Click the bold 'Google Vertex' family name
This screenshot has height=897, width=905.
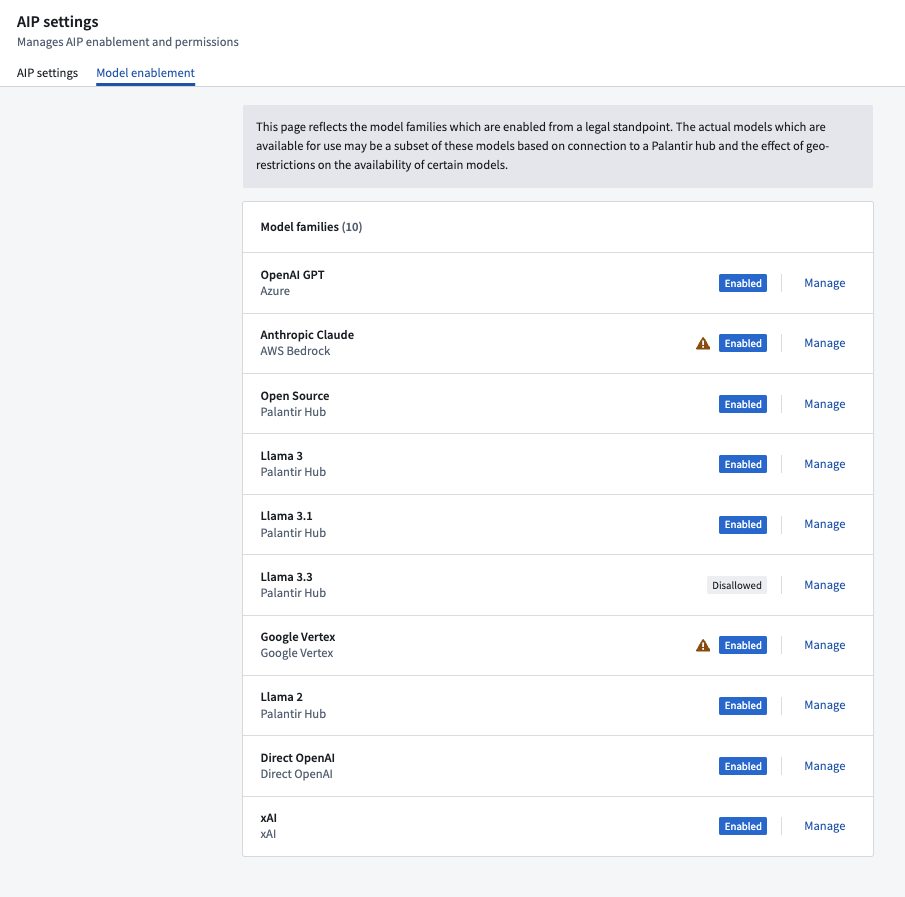(298, 637)
